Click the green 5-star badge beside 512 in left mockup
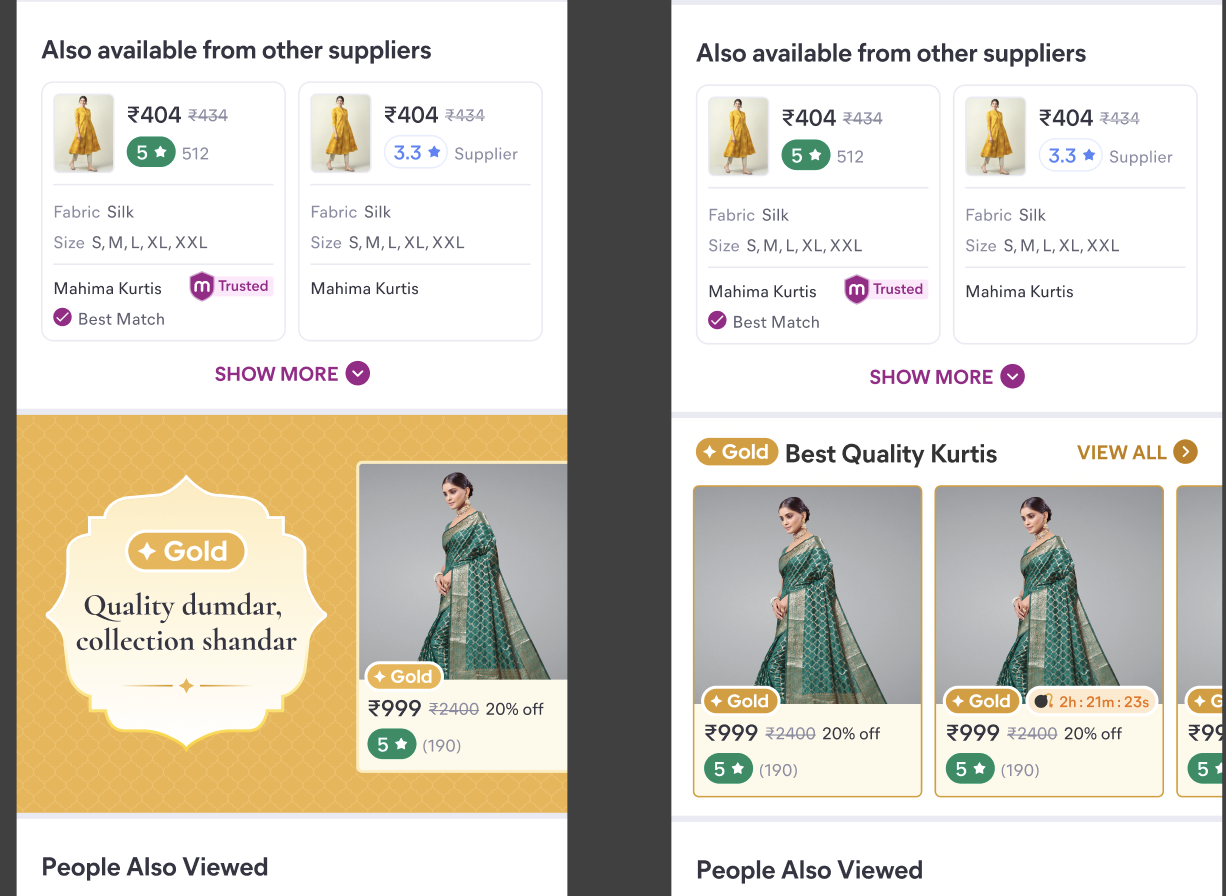Screen dimensions: 1226x896 pos(150,153)
